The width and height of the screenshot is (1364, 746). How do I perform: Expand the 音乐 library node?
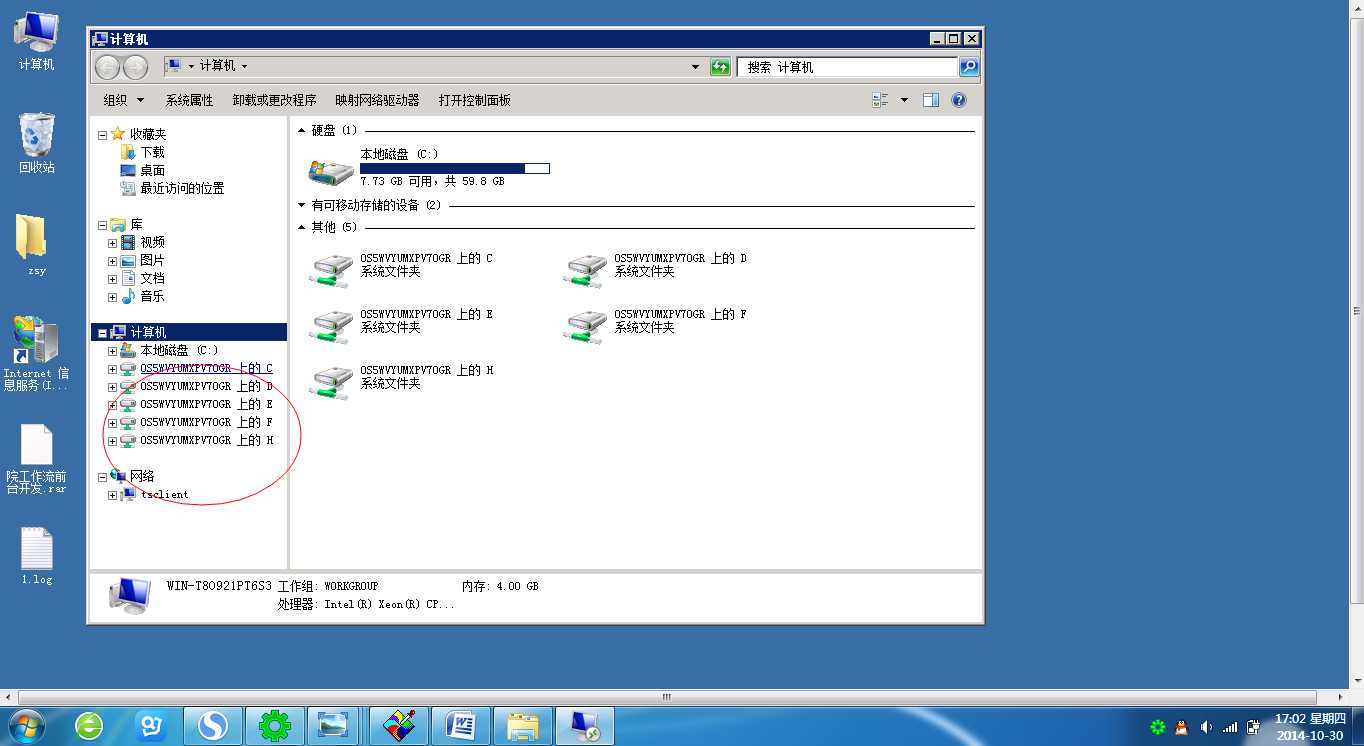point(113,297)
